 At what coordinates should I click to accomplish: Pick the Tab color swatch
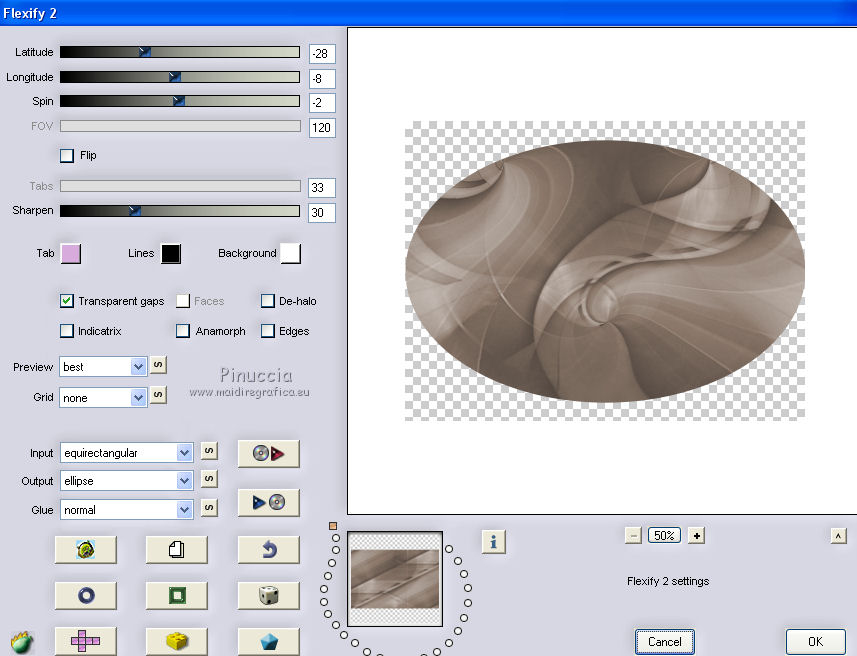pyautogui.click(x=71, y=254)
